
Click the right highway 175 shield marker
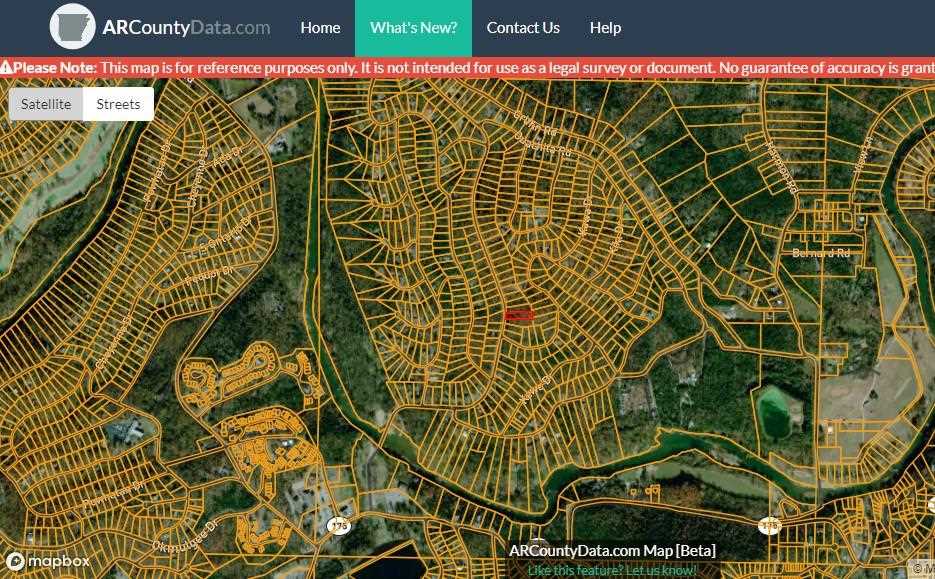coord(768,525)
